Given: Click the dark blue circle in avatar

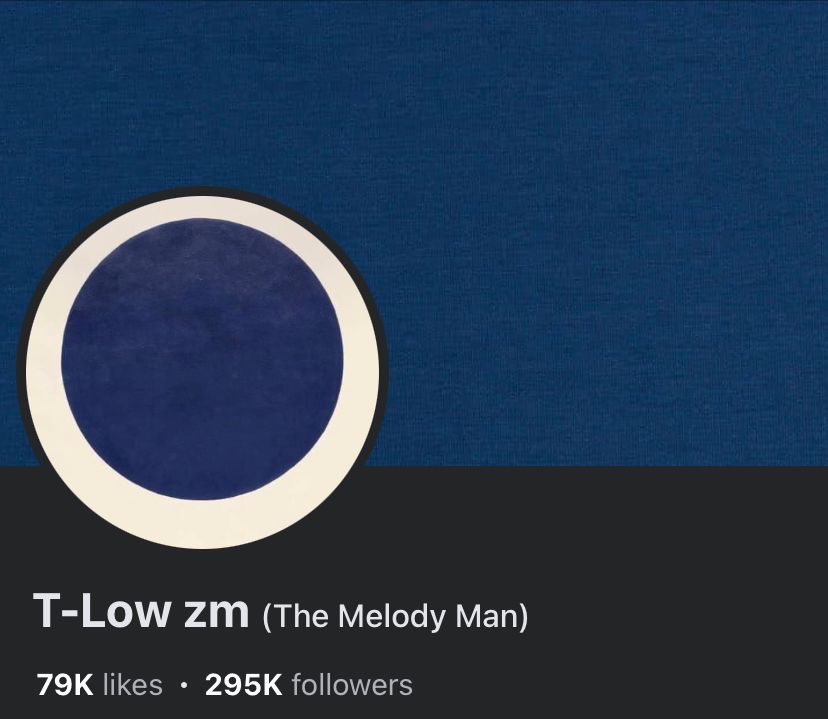Looking at the screenshot, I should (x=203, y=359).
